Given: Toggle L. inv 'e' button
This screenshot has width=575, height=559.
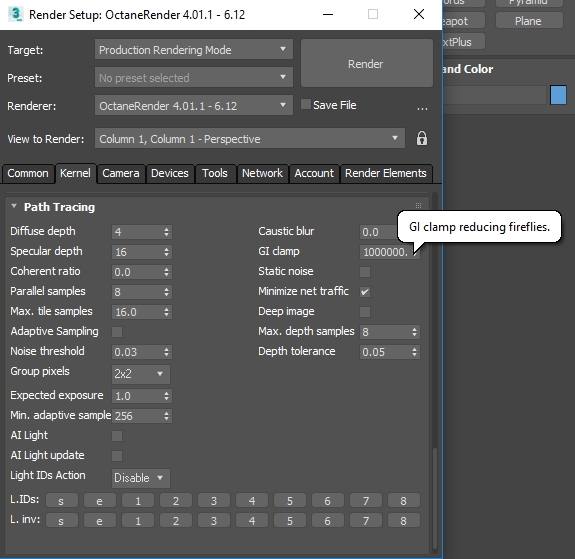Looking at the screenshot, I should coord(100,520).
